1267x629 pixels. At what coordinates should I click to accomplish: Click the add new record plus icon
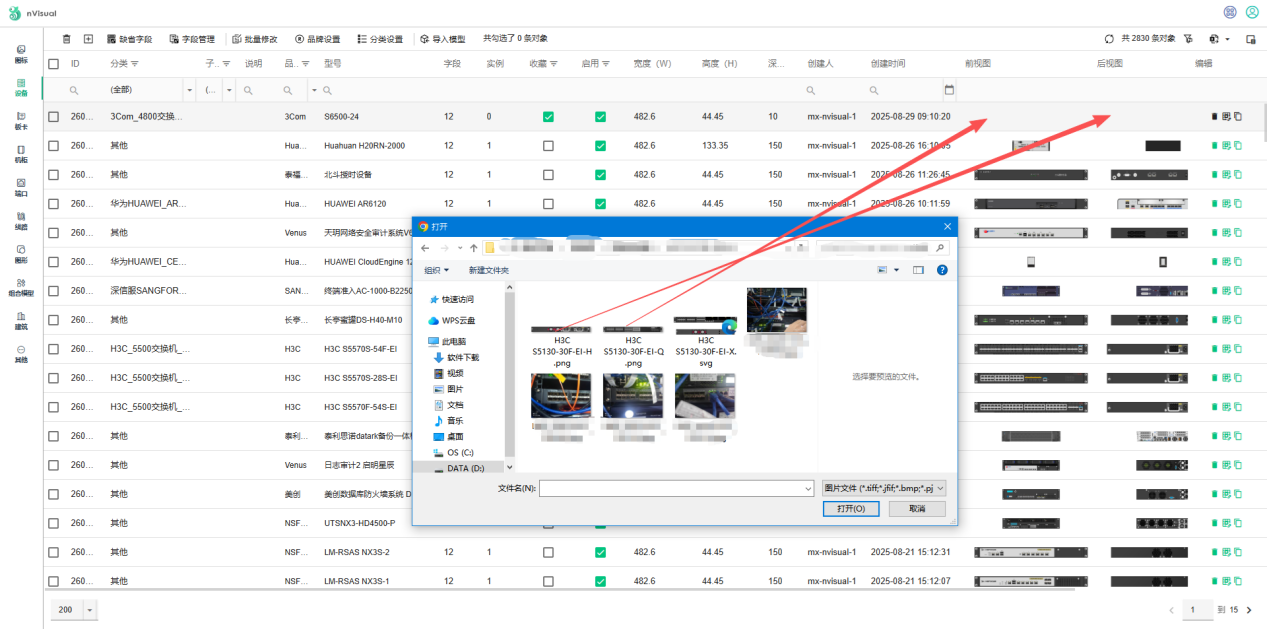pyautogui.click(x=88, y=39)
